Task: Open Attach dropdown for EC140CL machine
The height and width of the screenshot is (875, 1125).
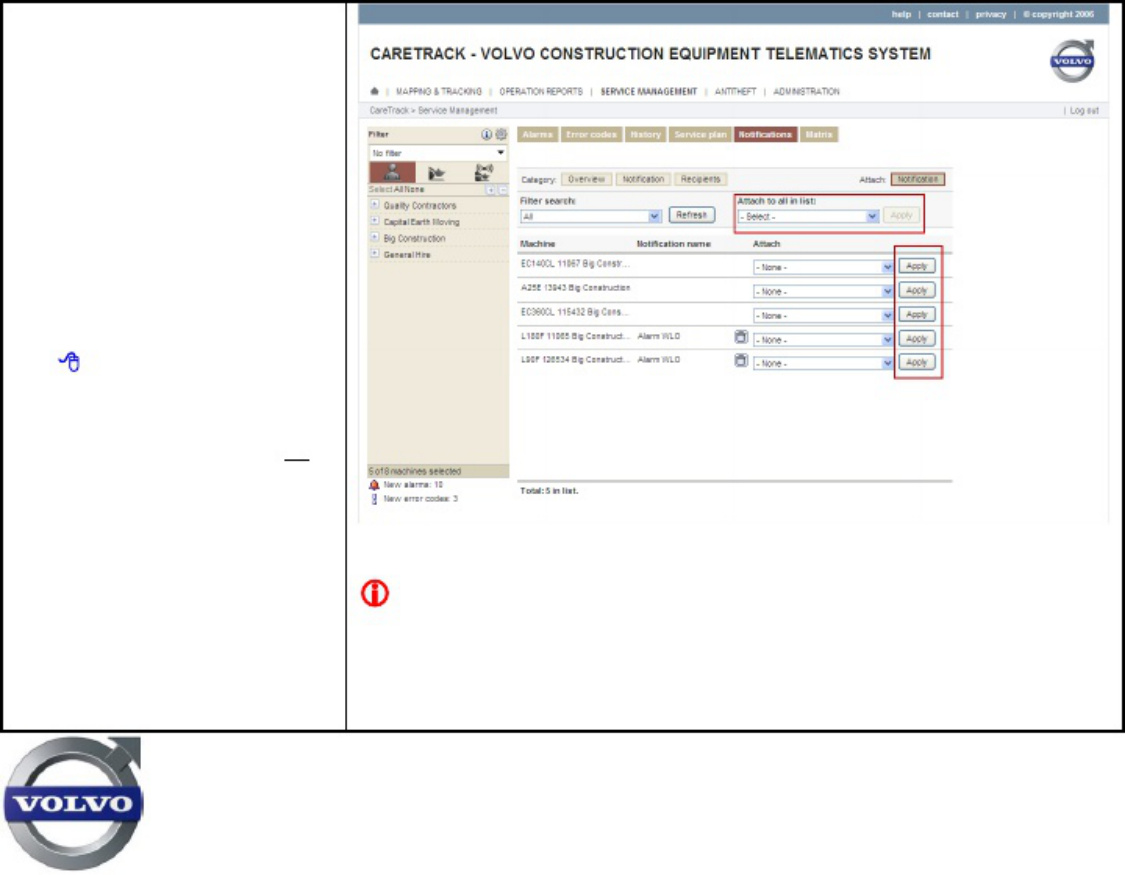Action: point(823,268)
